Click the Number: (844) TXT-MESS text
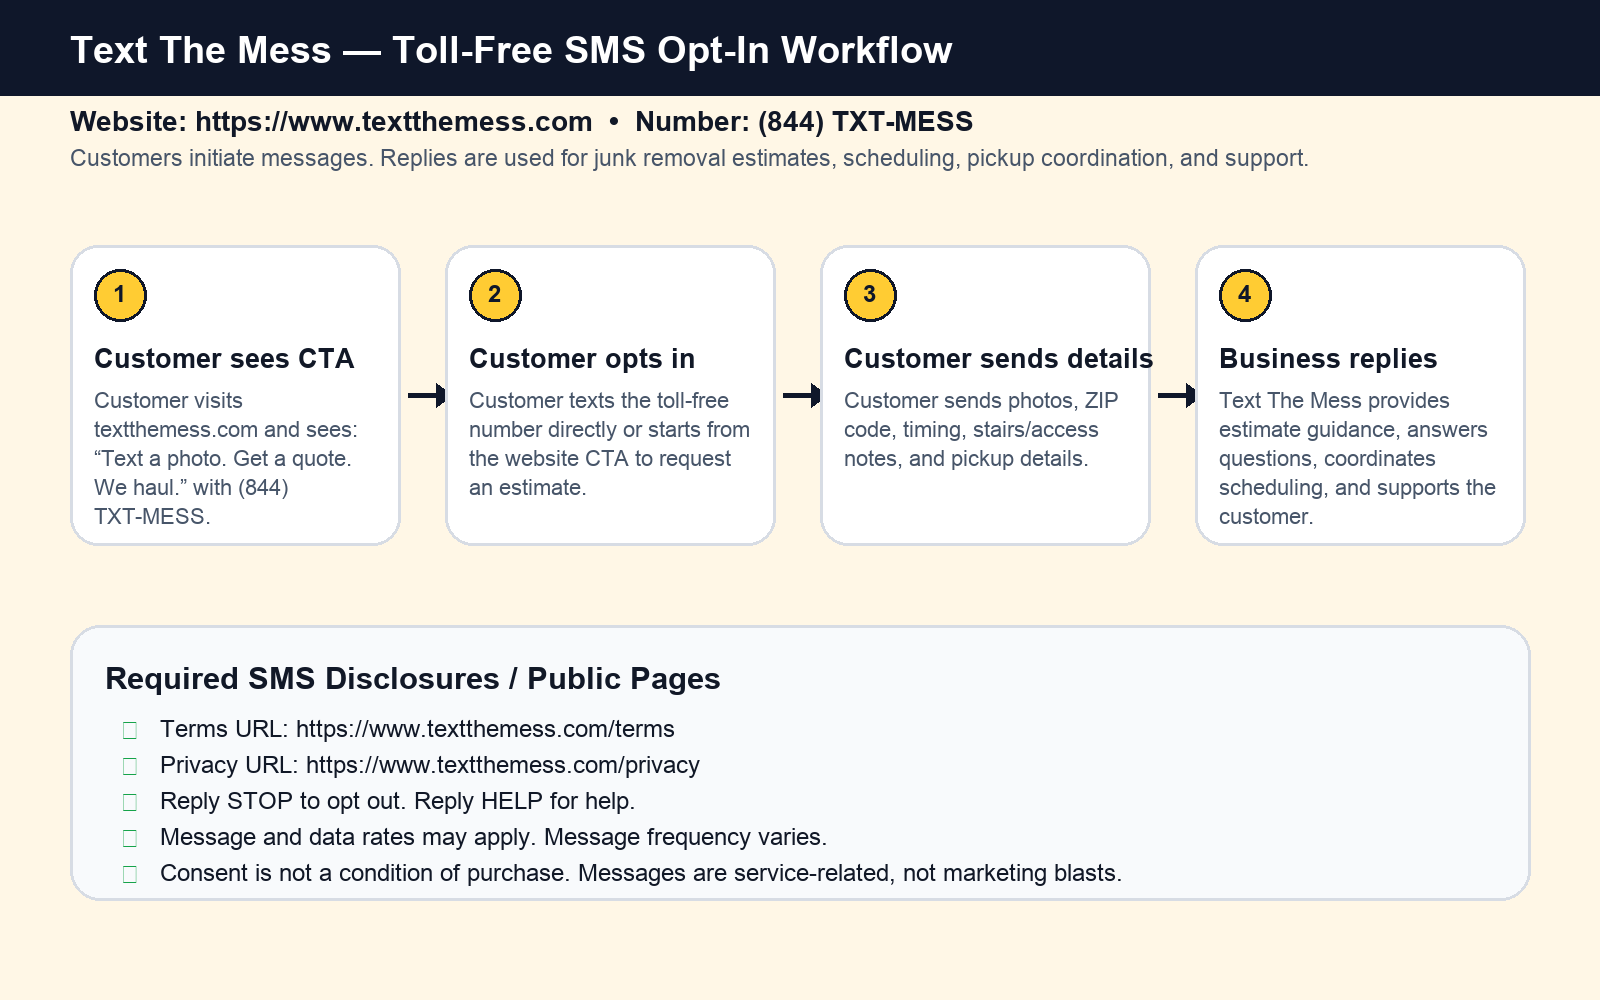Screen dimensions: 1600x1000 (x=804, y=122)
